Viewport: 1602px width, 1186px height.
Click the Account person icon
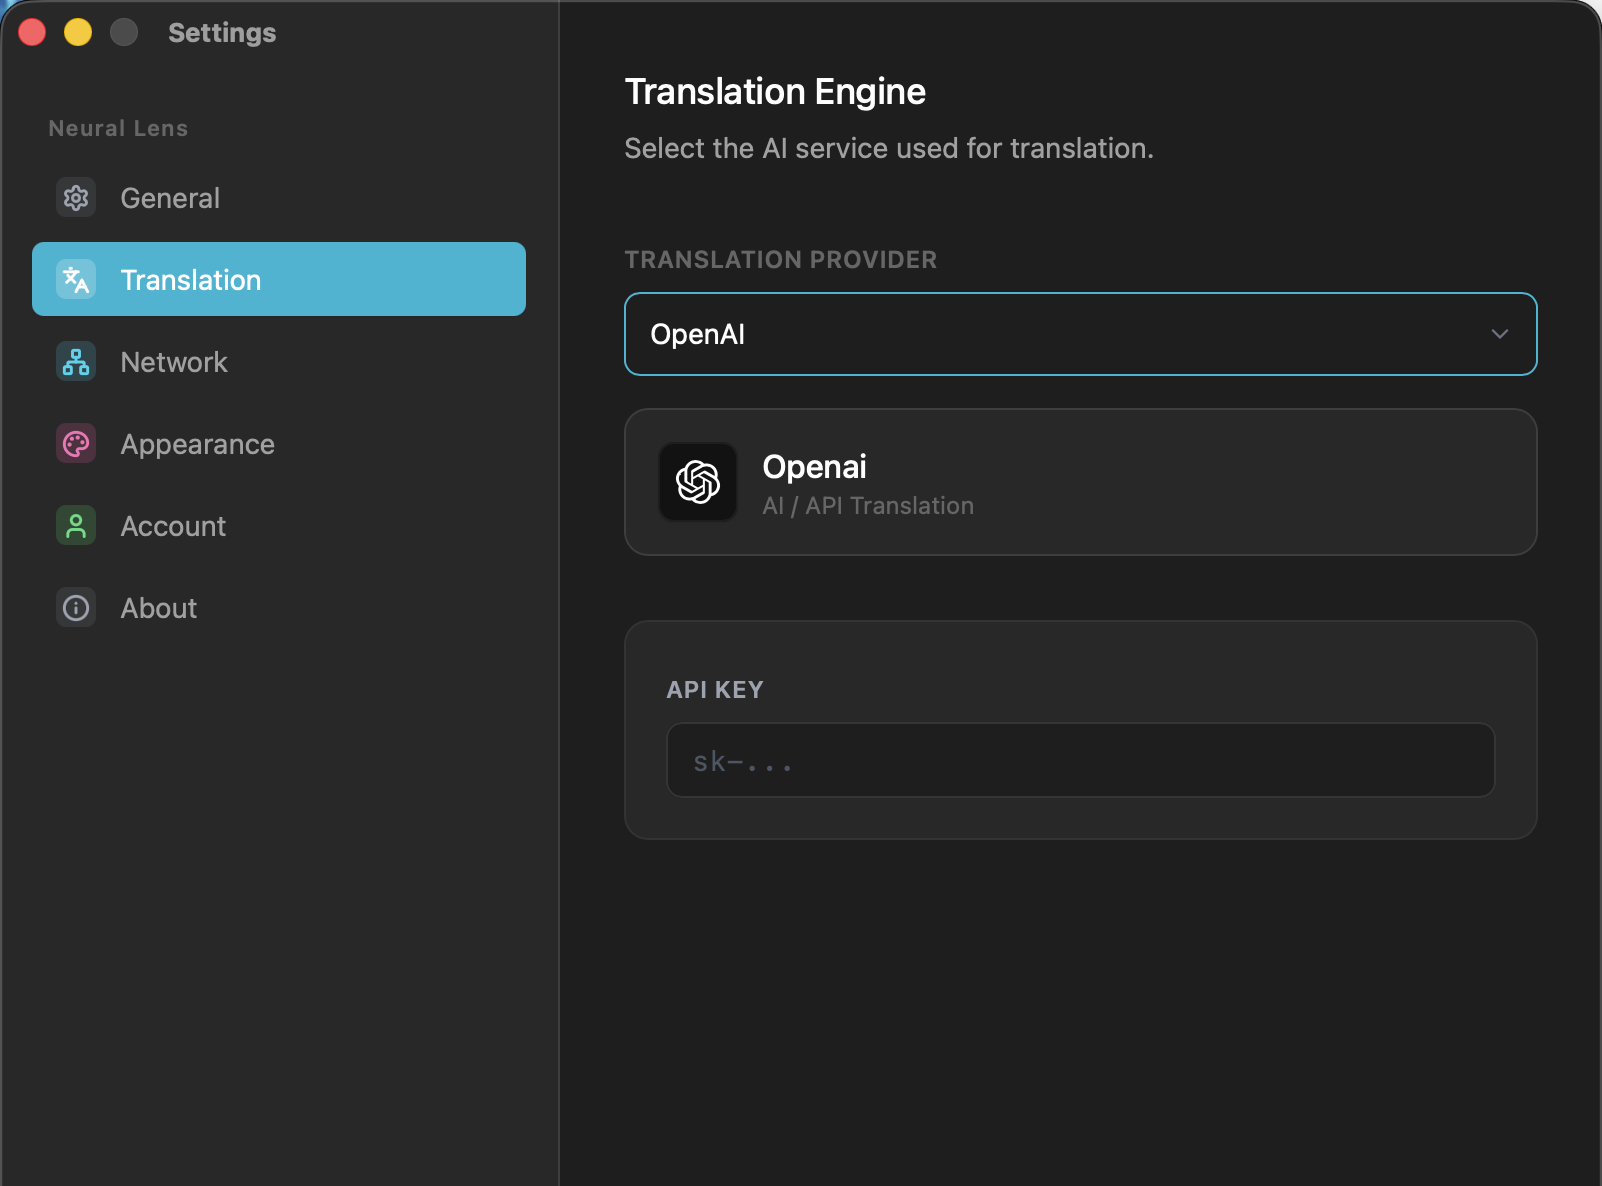(76, 526)
